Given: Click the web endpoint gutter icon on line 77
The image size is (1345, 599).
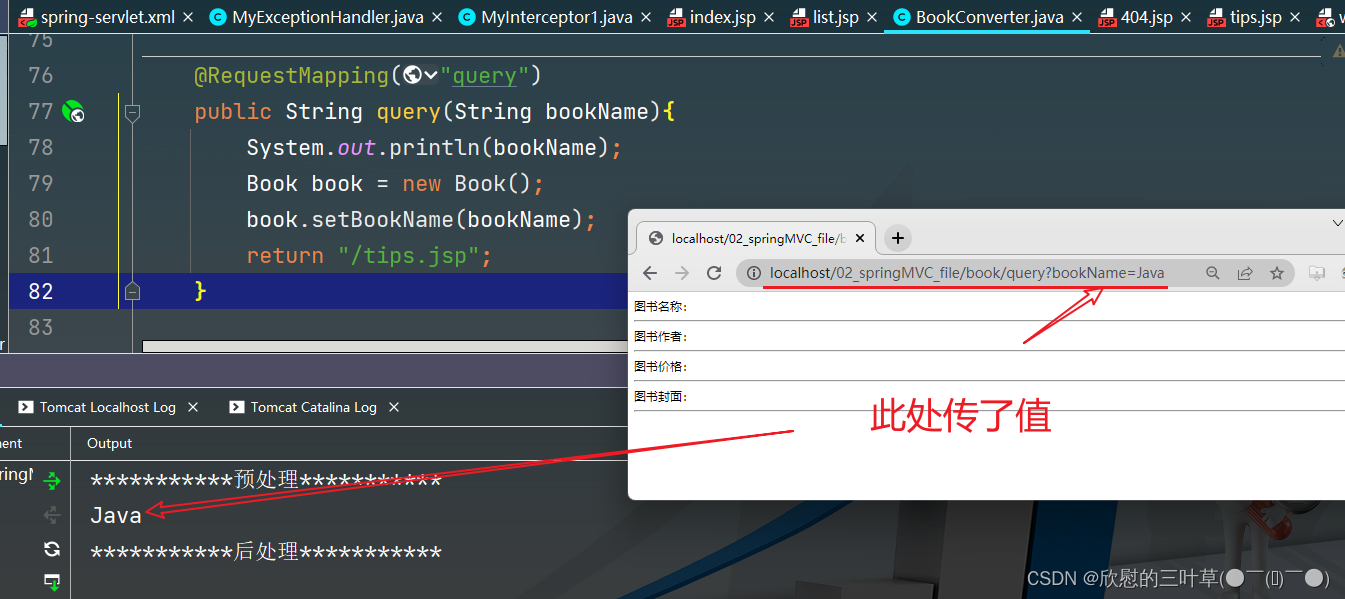Looking at the screenshot, I should [73, 112].
